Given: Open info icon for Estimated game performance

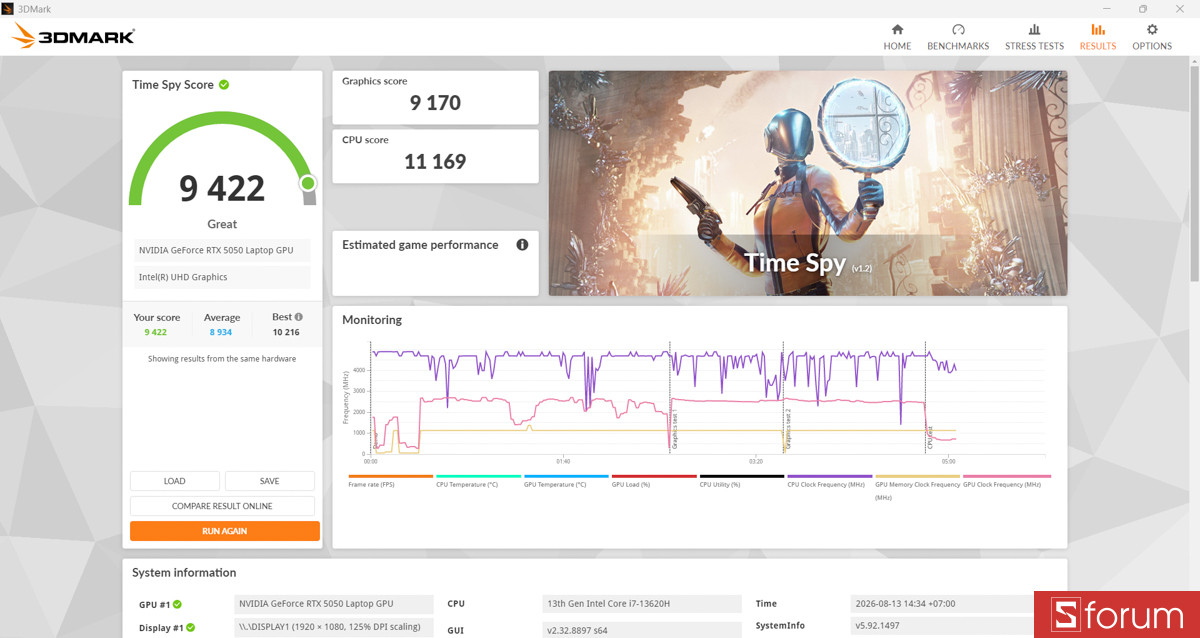Looking at the screenshot, I should pyautogui.click(x=522, y=245).
